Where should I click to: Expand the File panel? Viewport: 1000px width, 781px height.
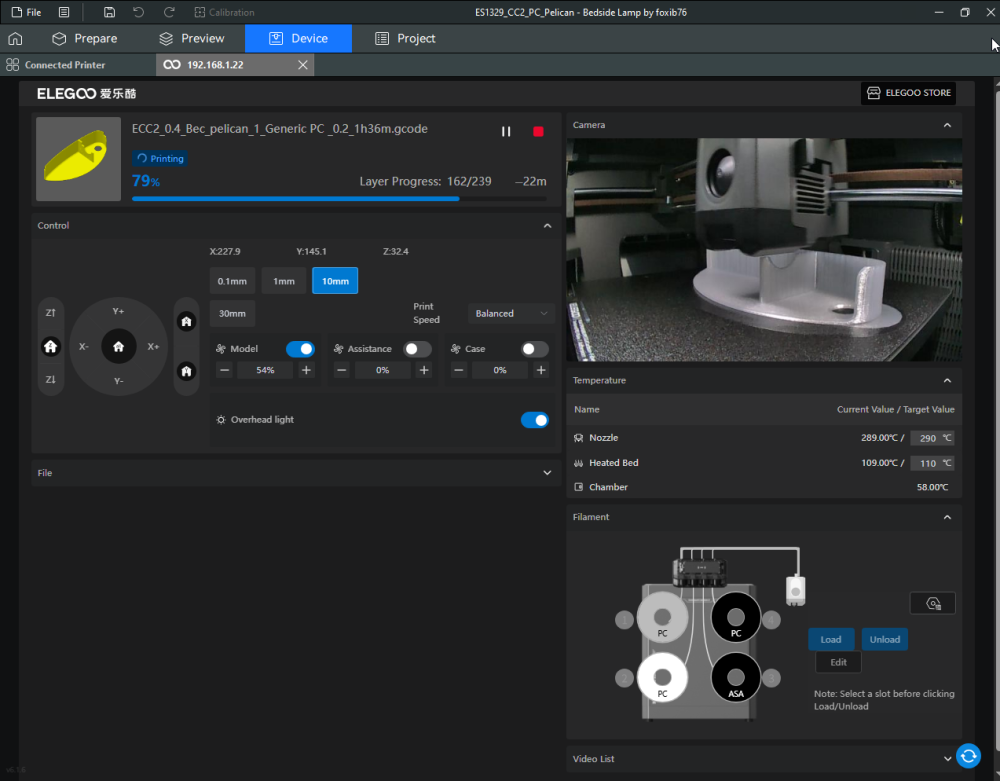click(x=546, y=473)
